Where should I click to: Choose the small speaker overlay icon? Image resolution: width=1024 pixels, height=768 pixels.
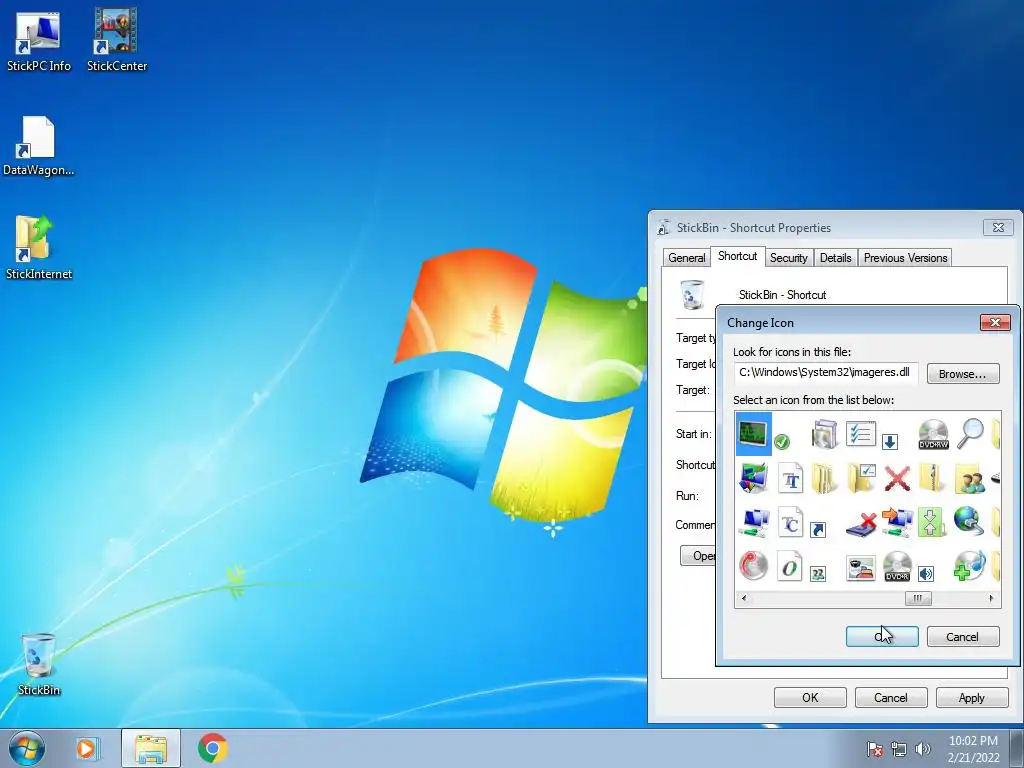coord(926,574)
